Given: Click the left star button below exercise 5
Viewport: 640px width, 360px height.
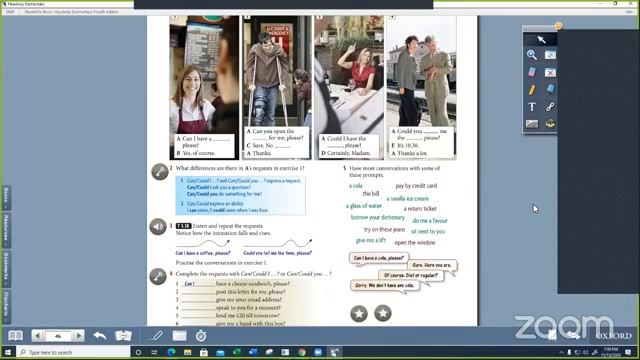Looking at the screenshot, I should click(x=359, y=313).
